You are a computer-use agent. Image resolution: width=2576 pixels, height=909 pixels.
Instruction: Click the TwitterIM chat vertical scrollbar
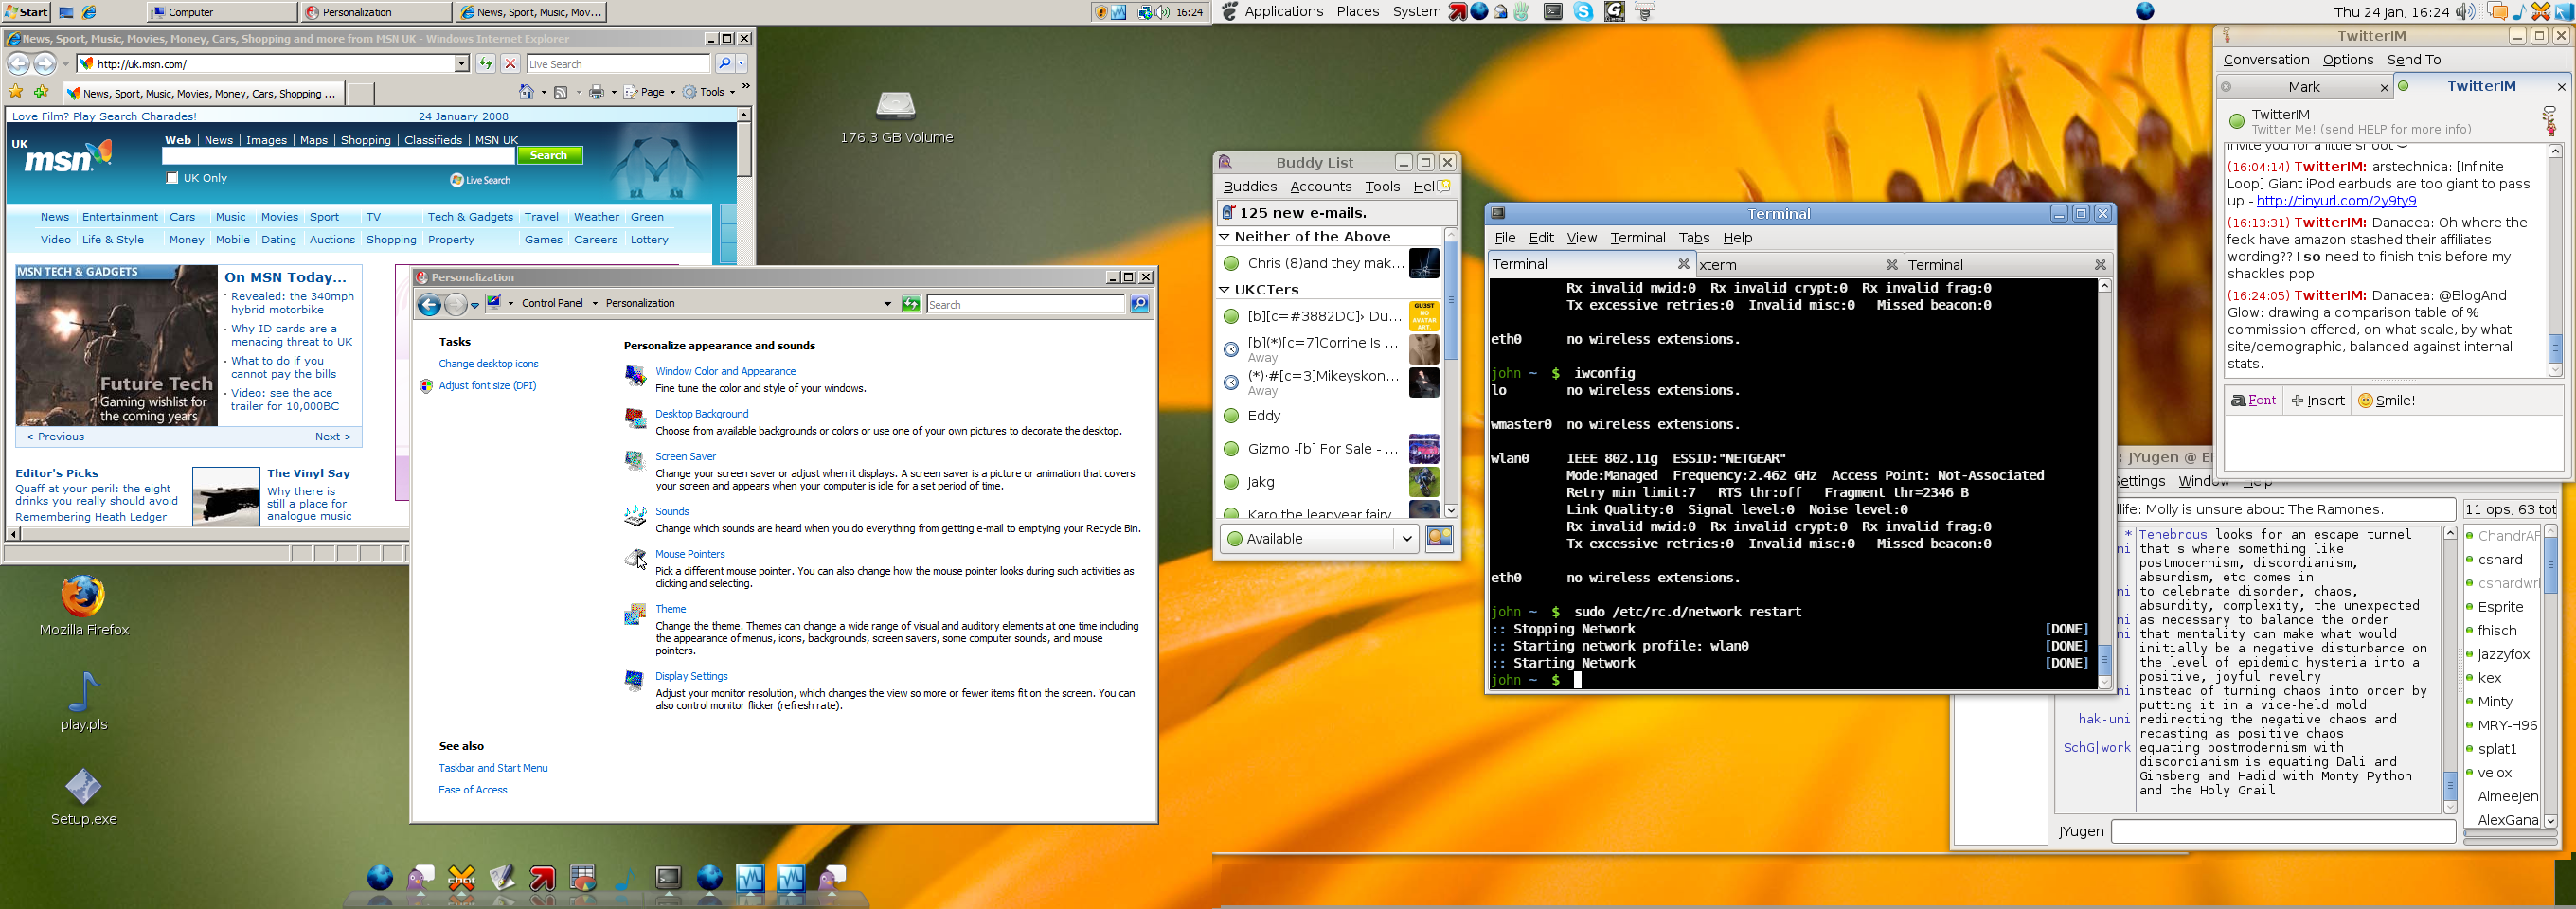[x=2554, y=260]
